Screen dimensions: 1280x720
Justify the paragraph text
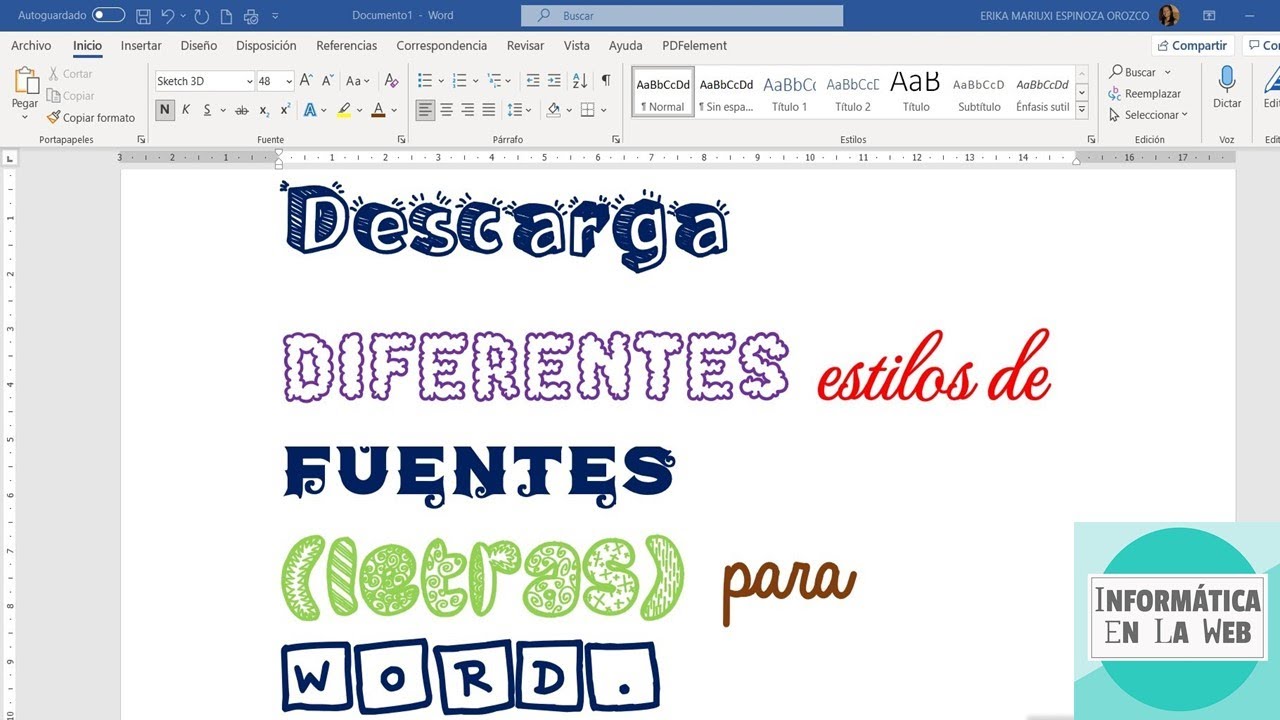489,110
